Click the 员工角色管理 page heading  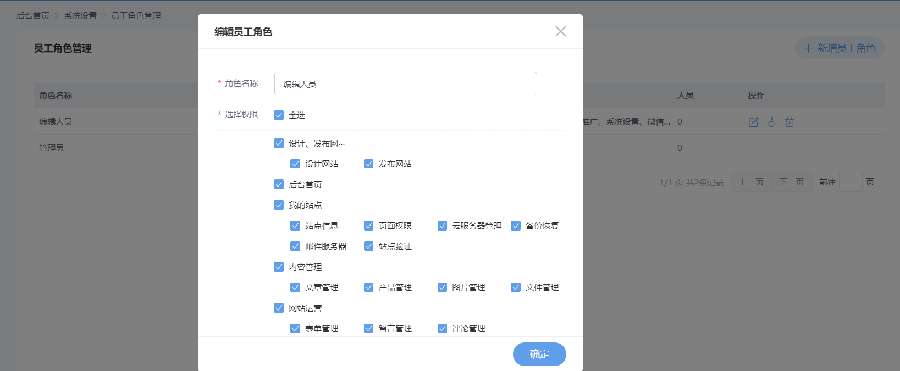tap(63, 49)
